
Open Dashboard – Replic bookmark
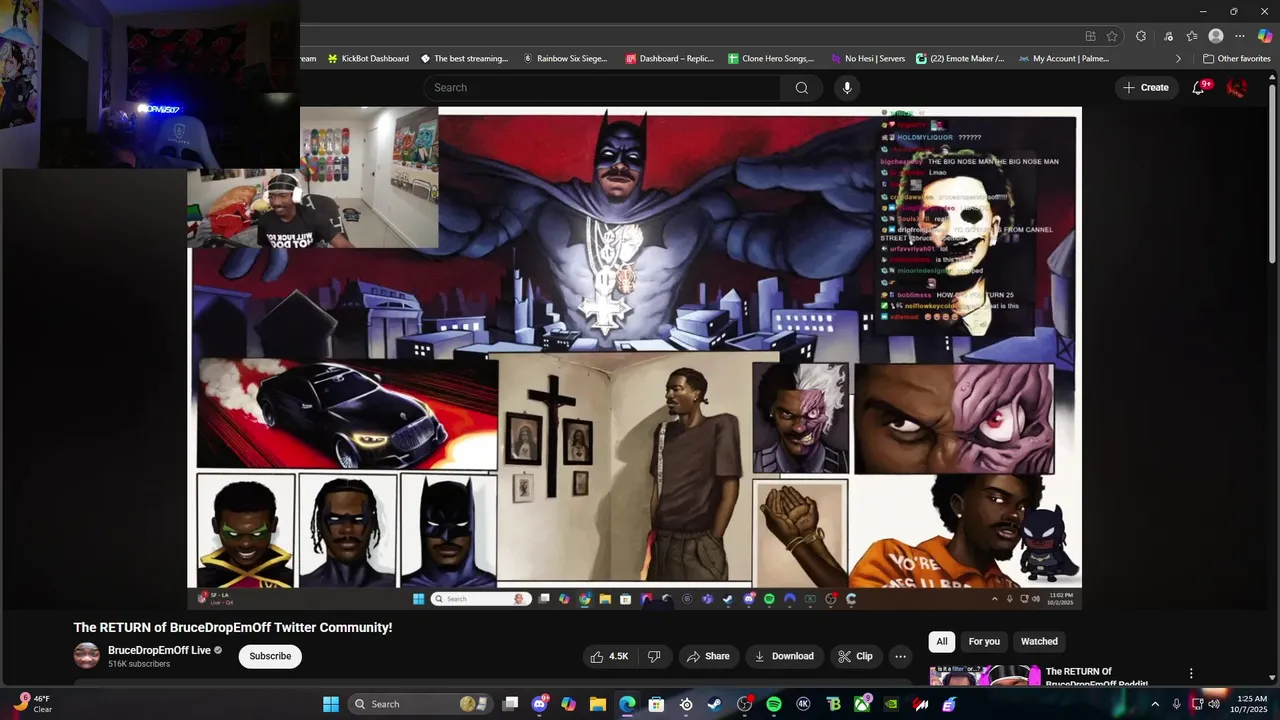coord(669,59)
